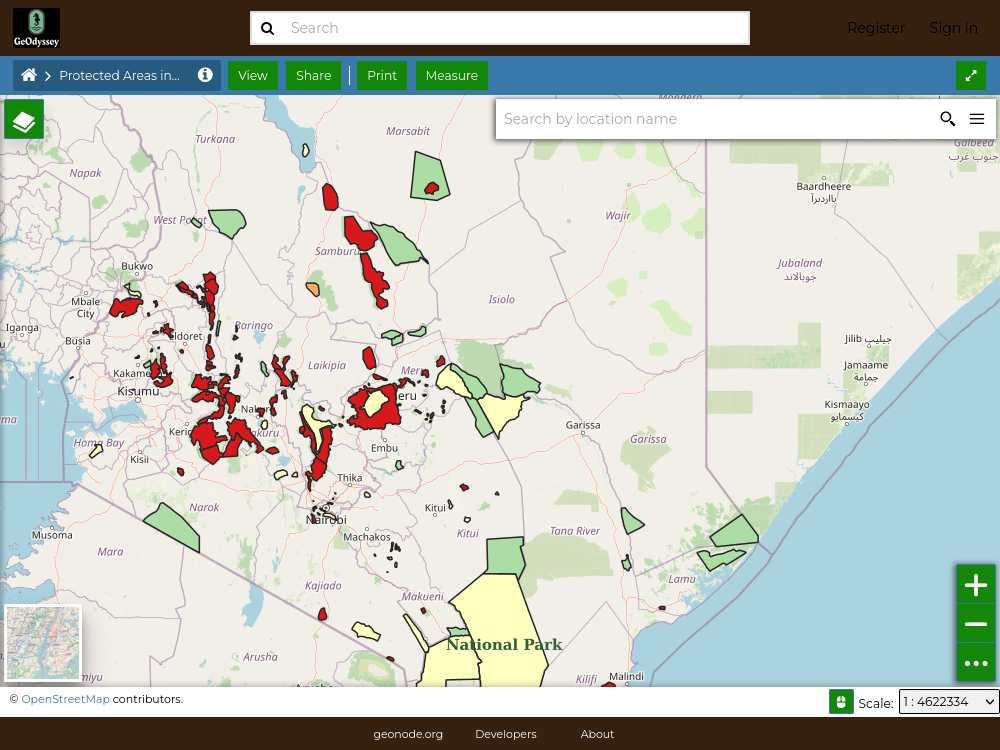The height and width of the screenshot is (750, 1000).
Task: Click the Print button
Action: [x=382, y=75]
